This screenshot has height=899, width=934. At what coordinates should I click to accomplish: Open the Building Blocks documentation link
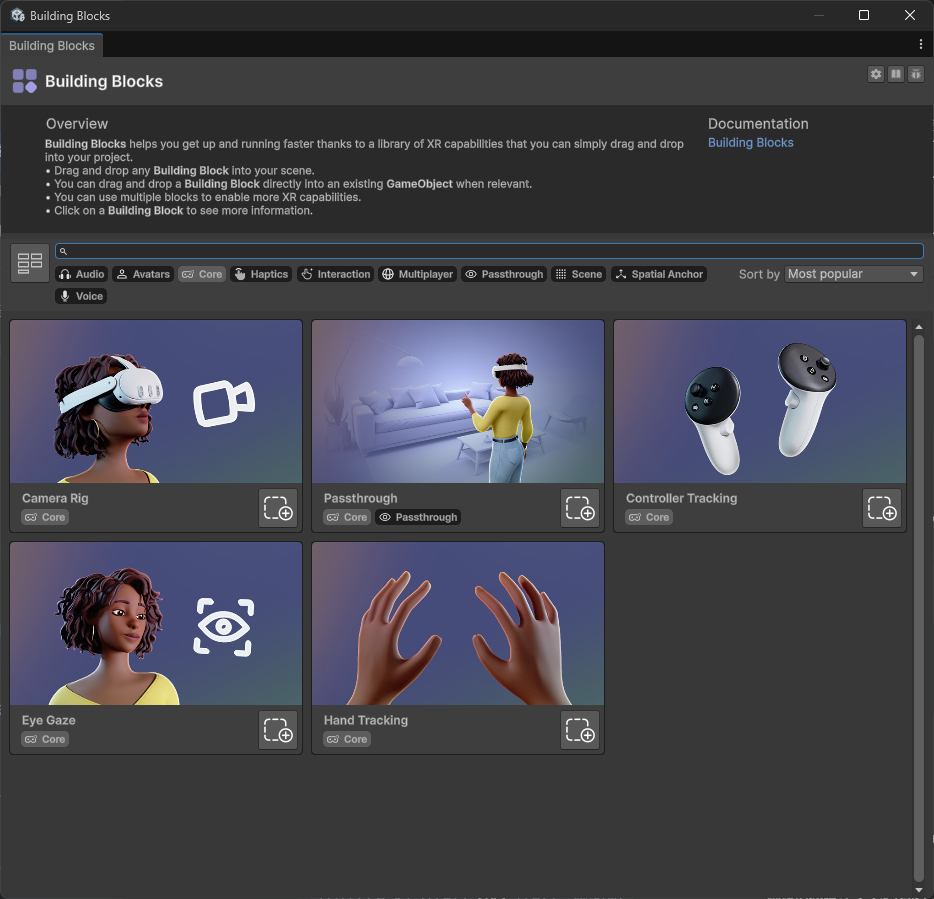coord(751,142)
